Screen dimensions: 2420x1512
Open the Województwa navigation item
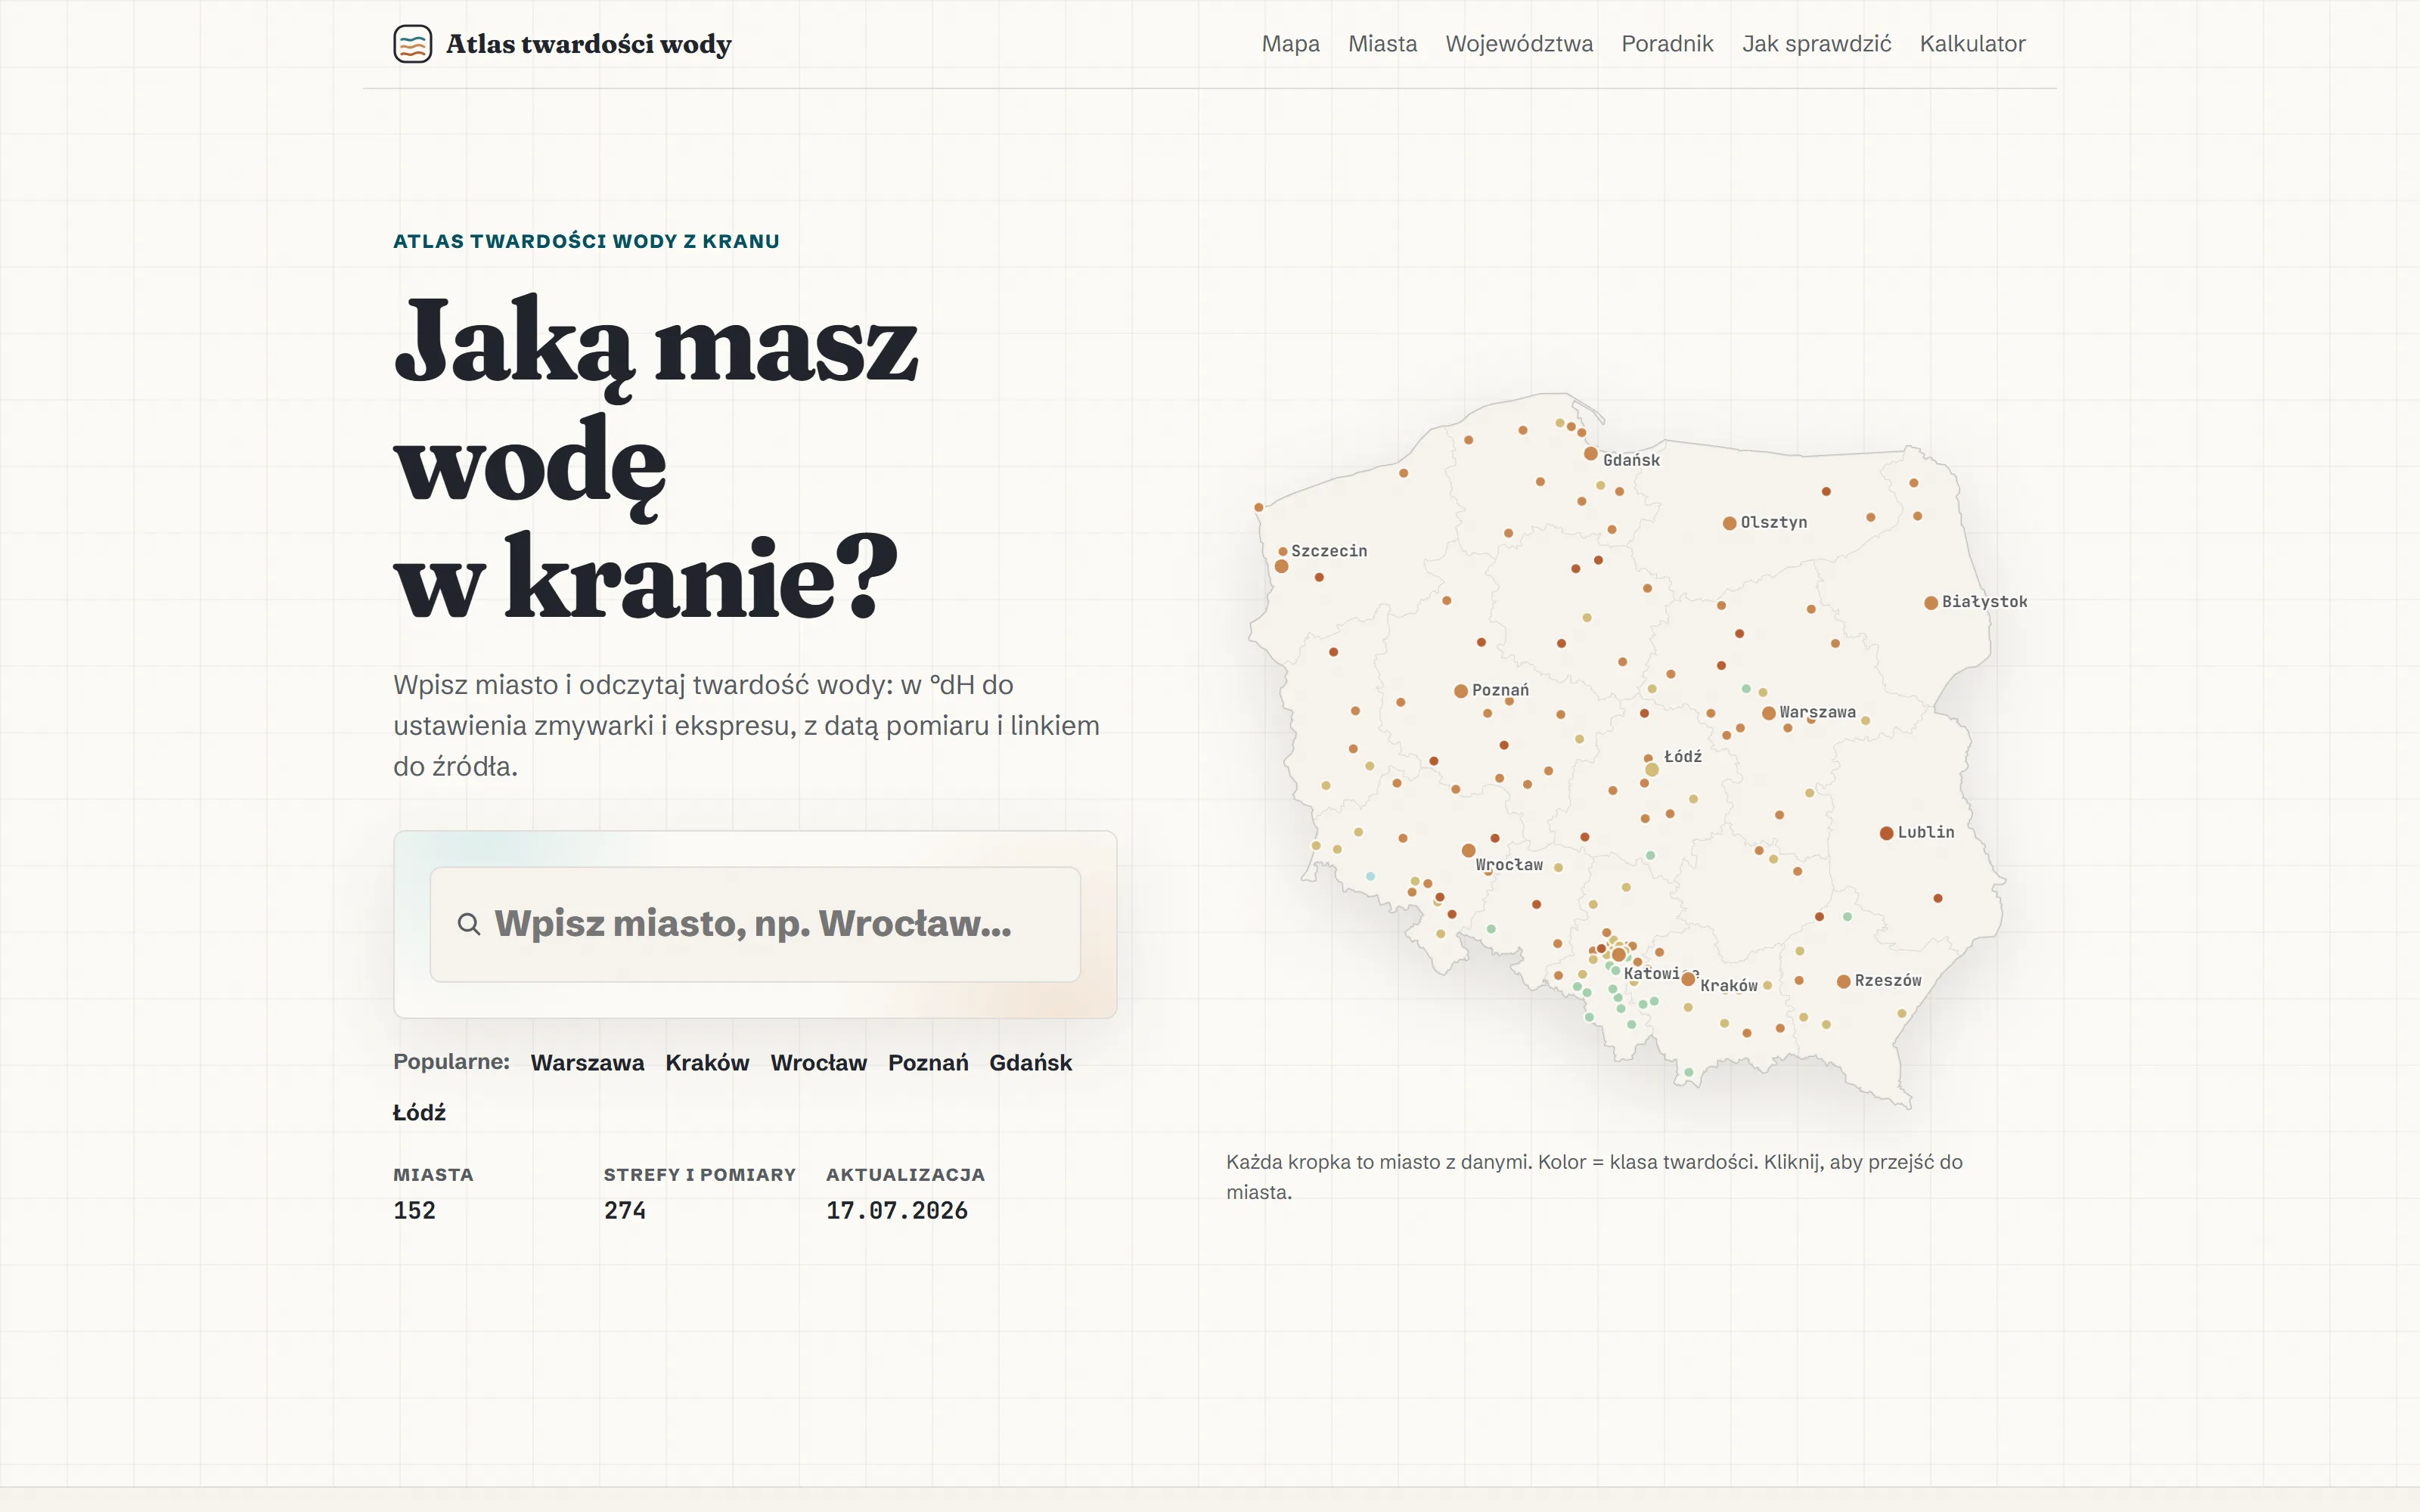(x=1519, y=44)
